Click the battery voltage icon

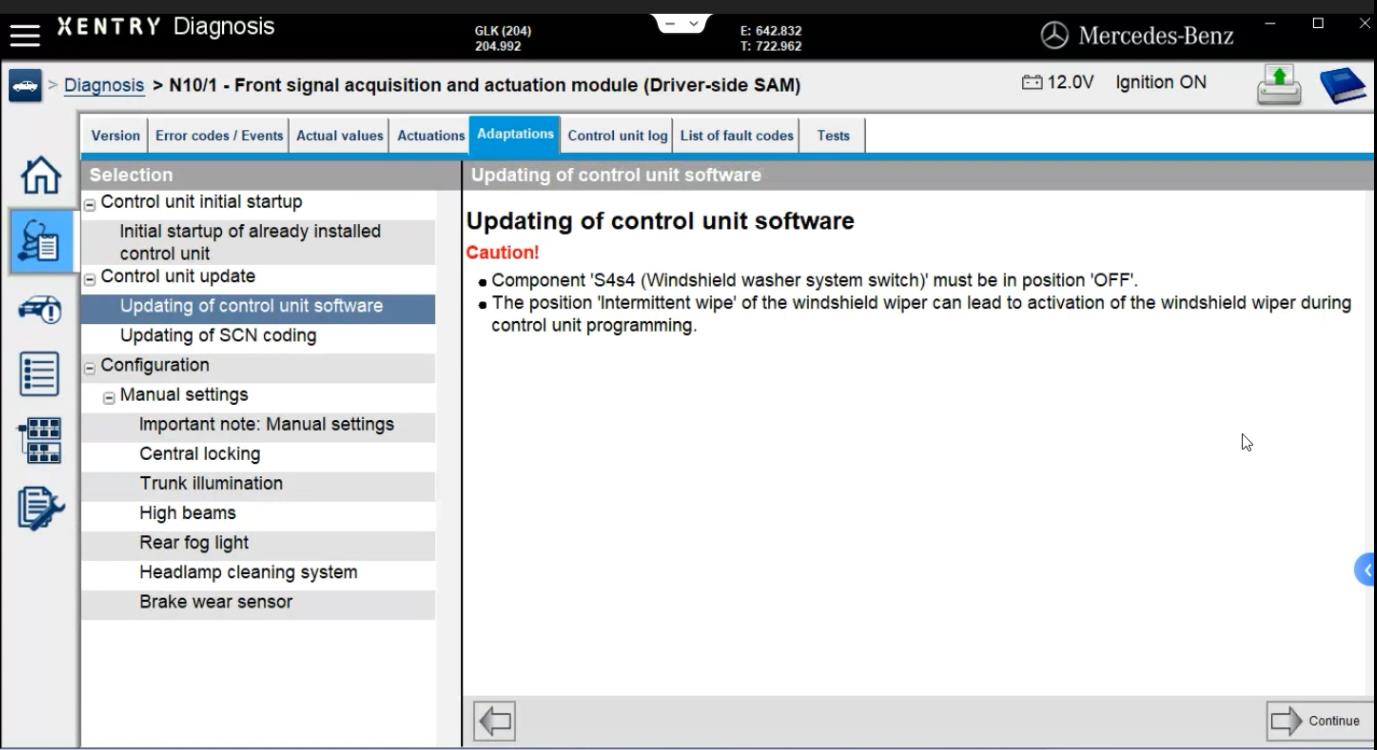pos(1032,83)
